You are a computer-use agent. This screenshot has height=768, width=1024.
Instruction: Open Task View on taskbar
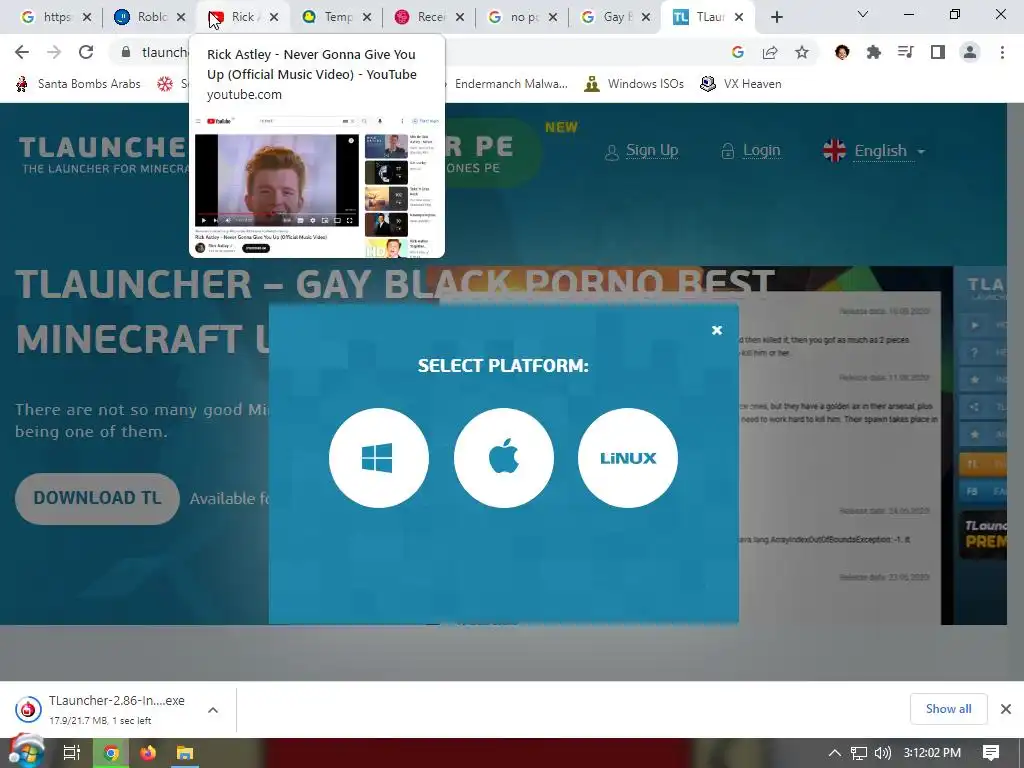[71, 753]
